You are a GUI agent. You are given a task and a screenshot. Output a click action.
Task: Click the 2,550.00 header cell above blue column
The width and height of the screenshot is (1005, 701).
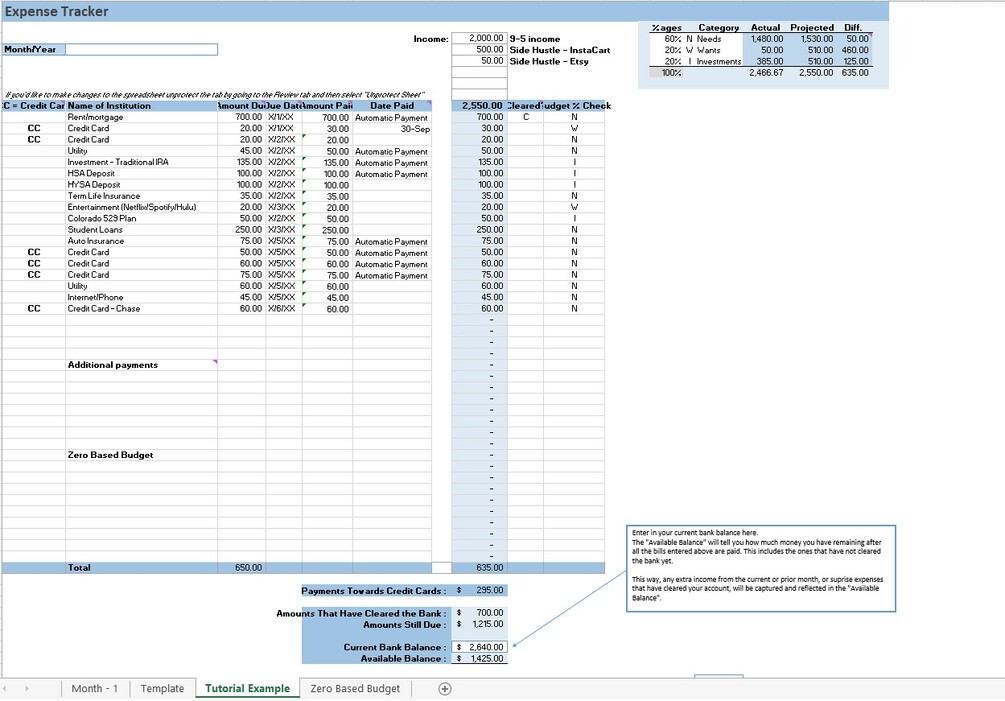point(479,106)
